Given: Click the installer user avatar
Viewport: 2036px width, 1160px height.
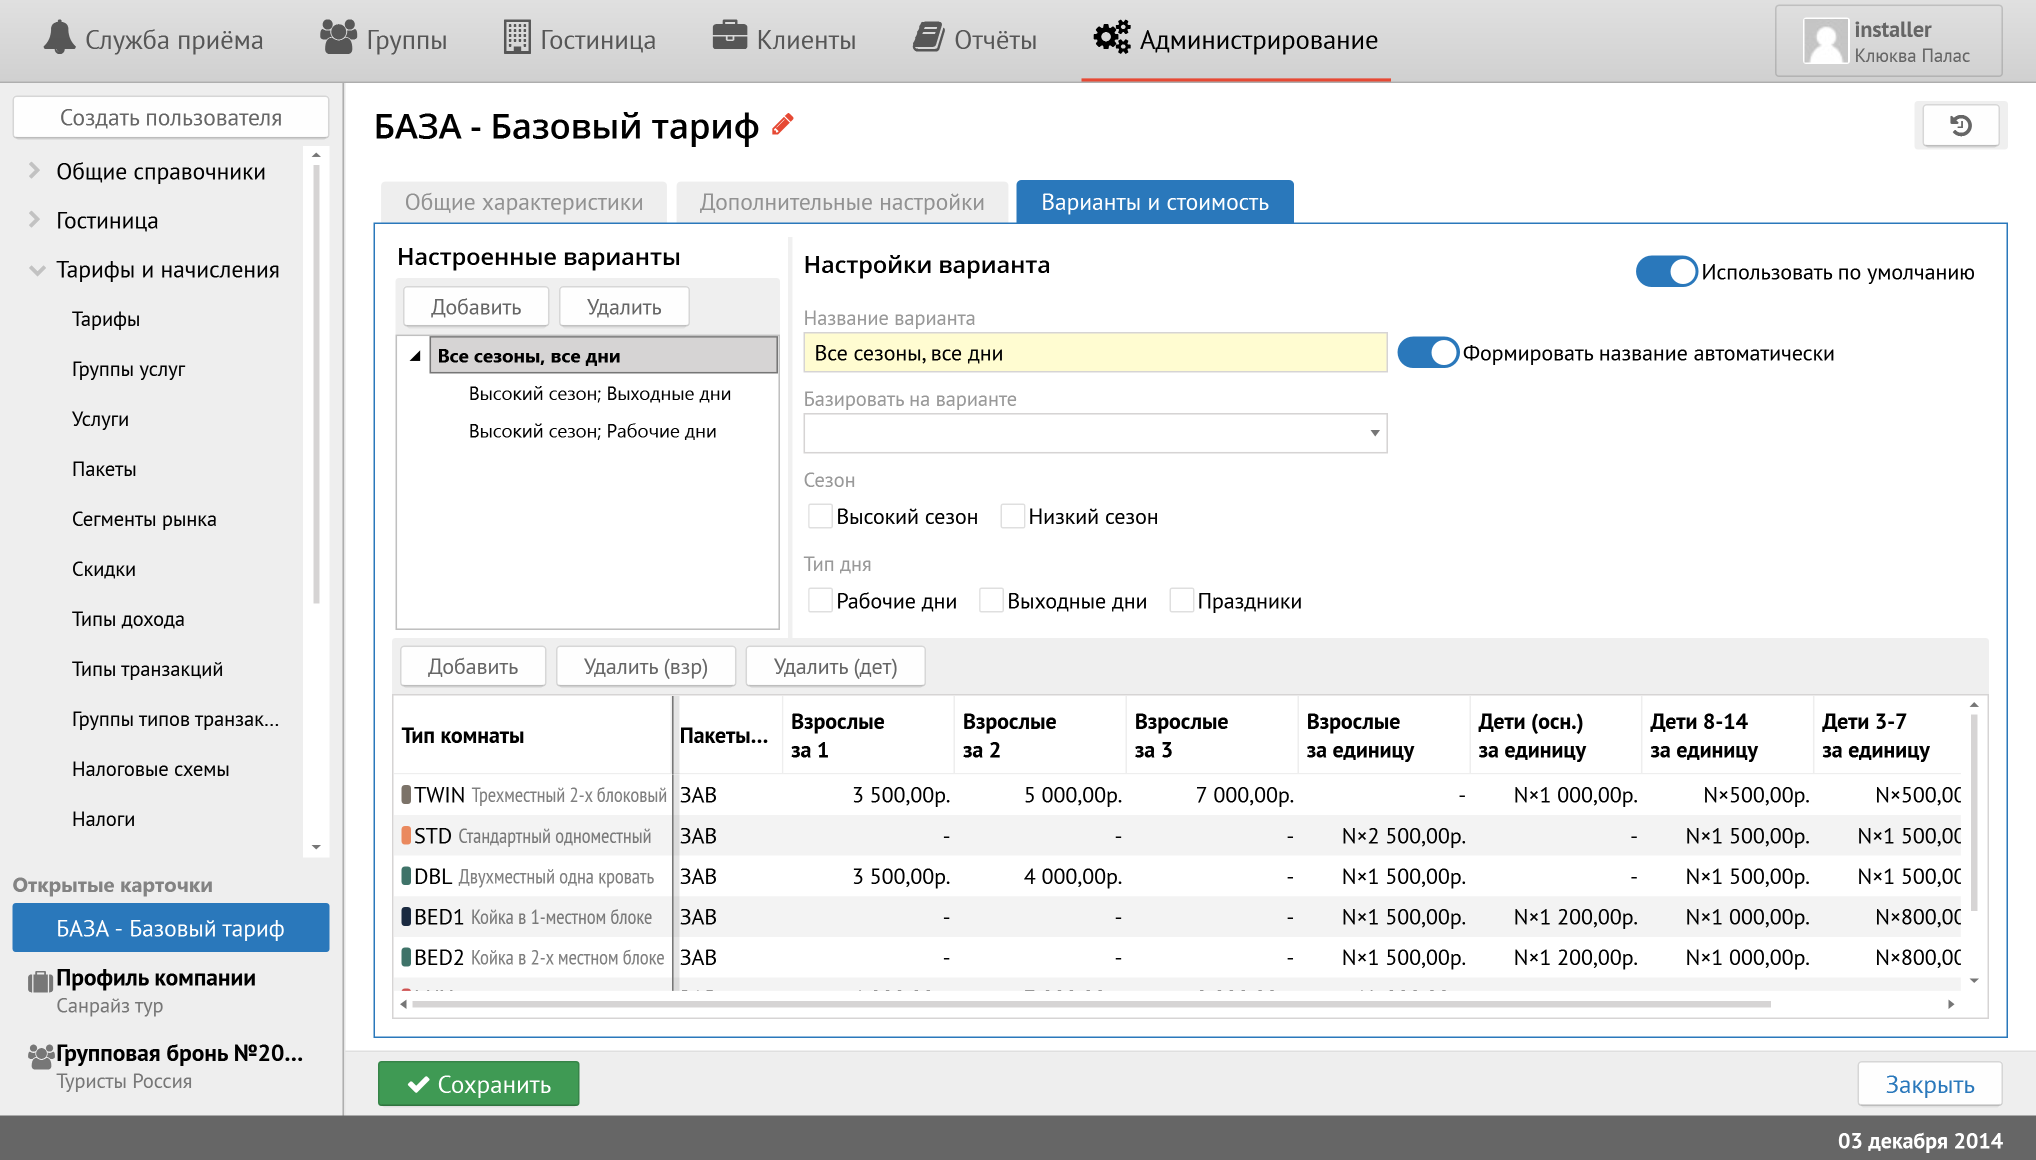Looking at the screenshot, I should pyautogui.click(x=1825, y=42).
